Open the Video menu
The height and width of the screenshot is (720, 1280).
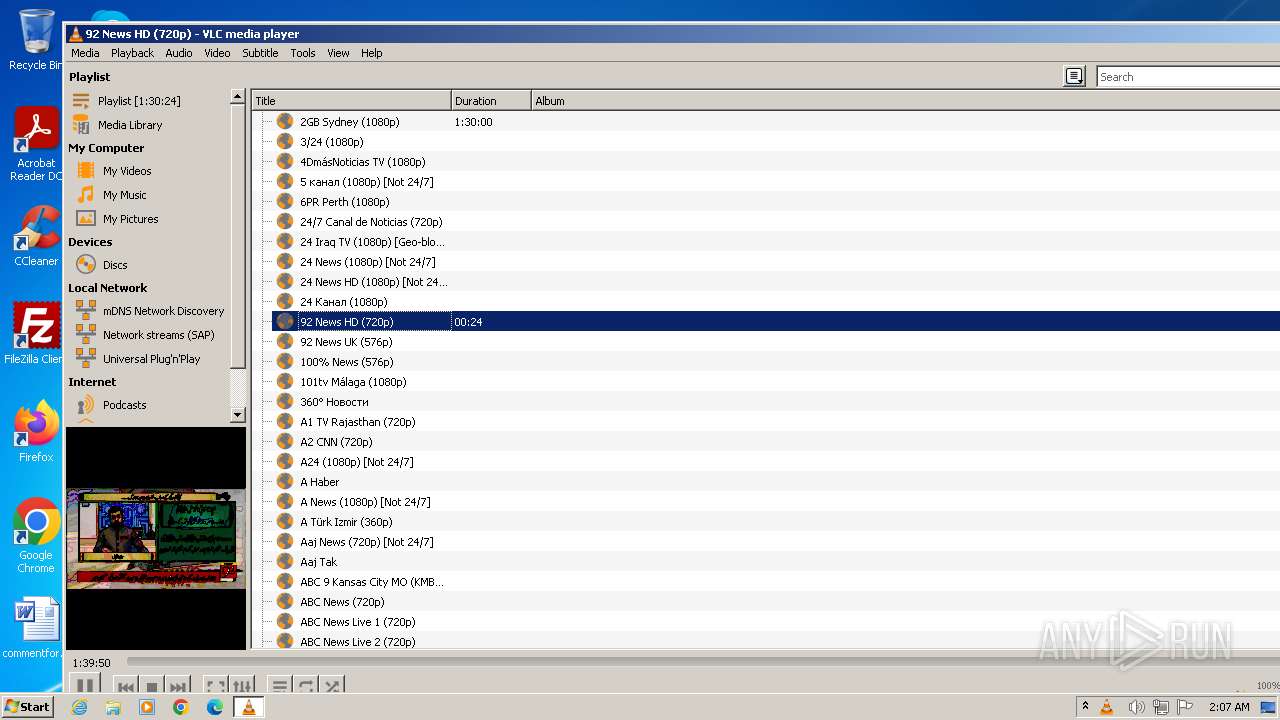click(217, 53)
